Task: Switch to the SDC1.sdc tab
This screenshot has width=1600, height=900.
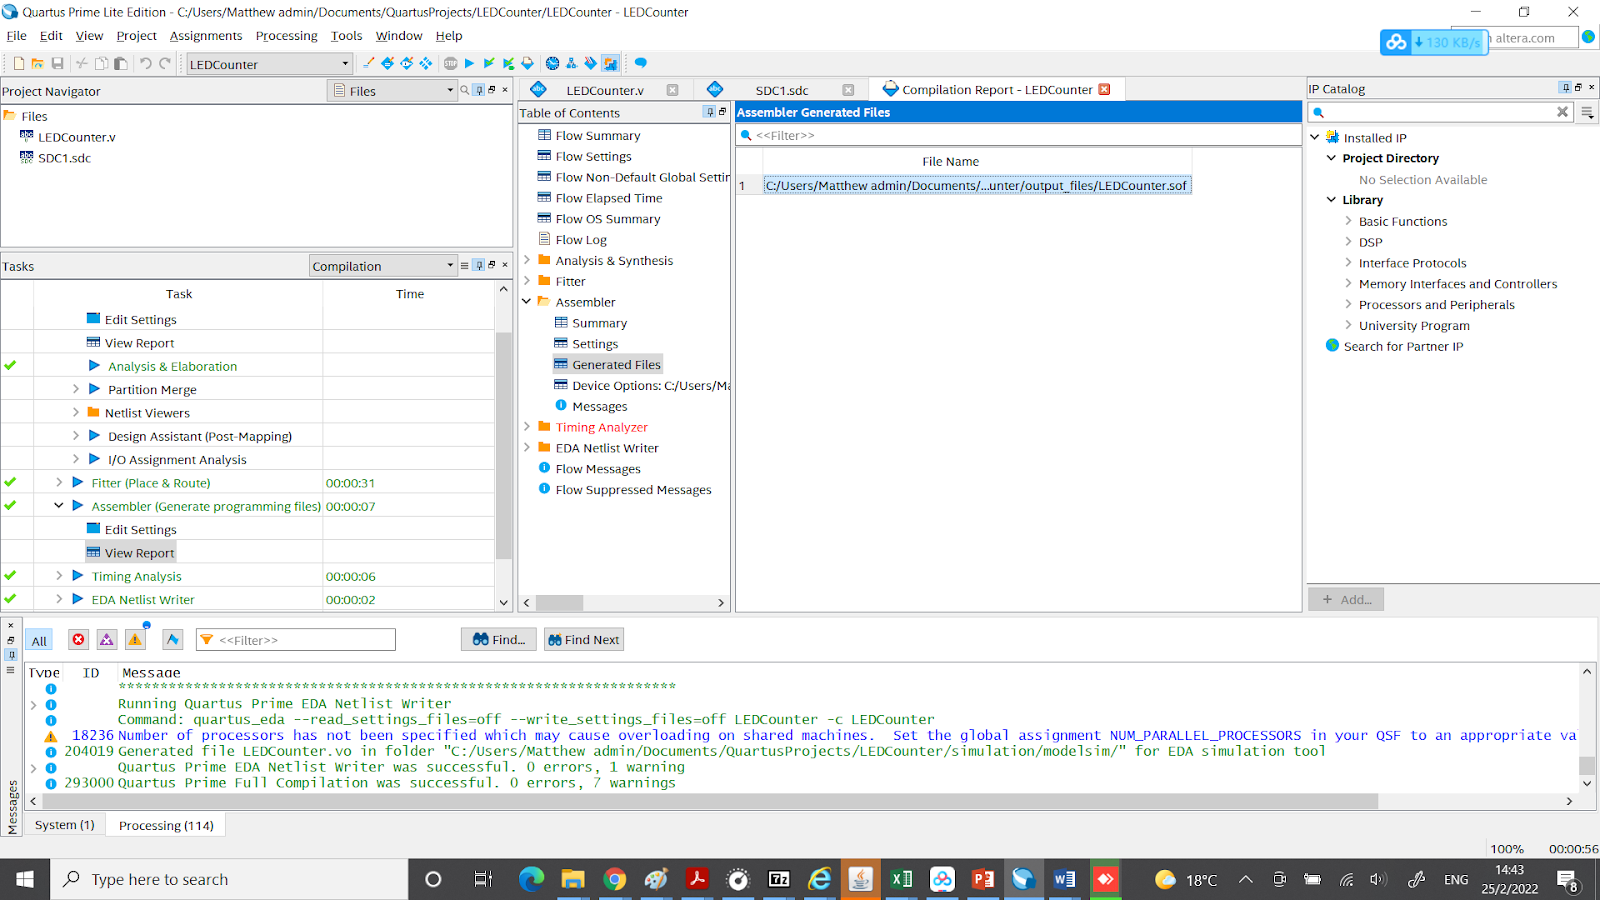Action: tap(782, 90)
